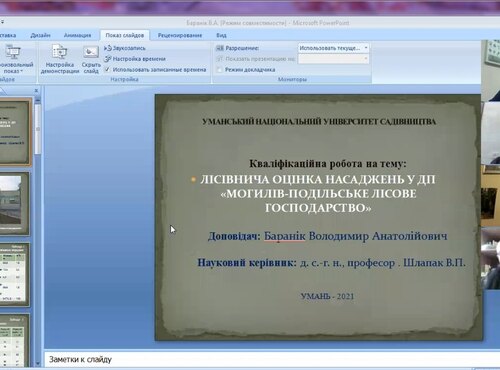Image resolution: width=500 pixels, height=370 pixels.
Task: Click the Настройка group label
Action: click(x=124, y=79)
